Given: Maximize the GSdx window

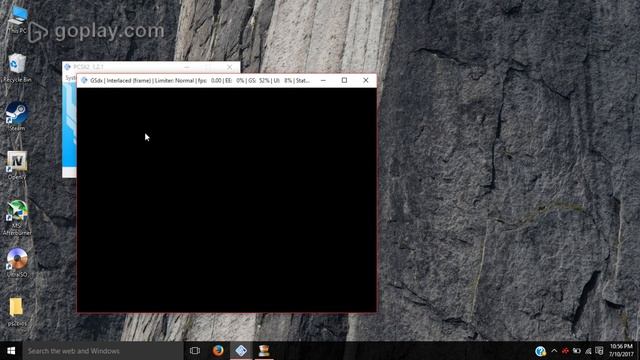Looking at the screenshot, I should 344,80.
